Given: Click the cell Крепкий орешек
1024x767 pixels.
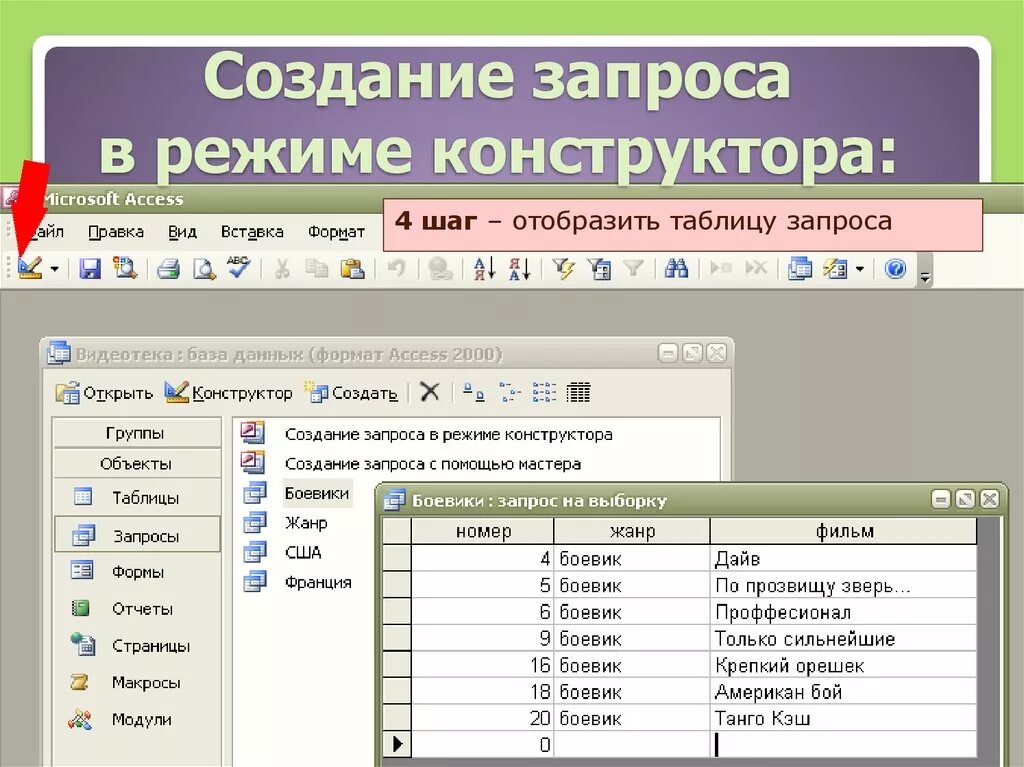Looking at the screenshot, I should [843, 665].
